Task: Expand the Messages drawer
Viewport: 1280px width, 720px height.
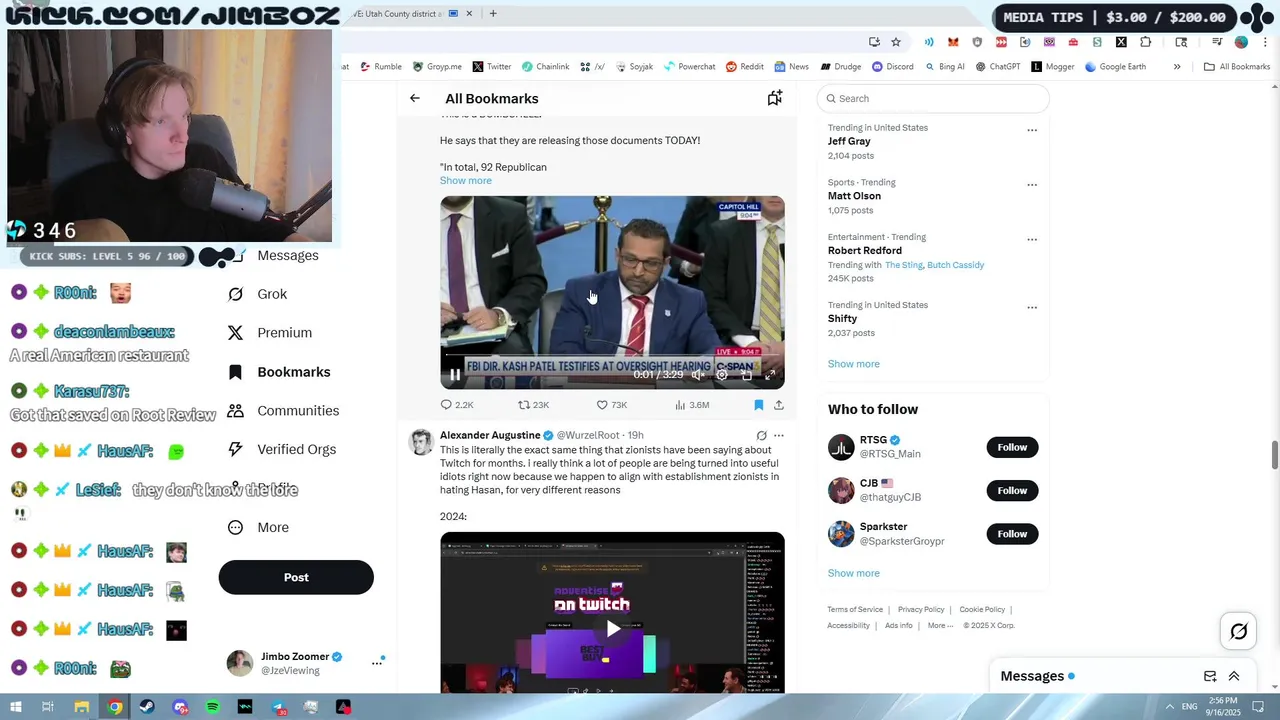Action: click(1234, 676)
